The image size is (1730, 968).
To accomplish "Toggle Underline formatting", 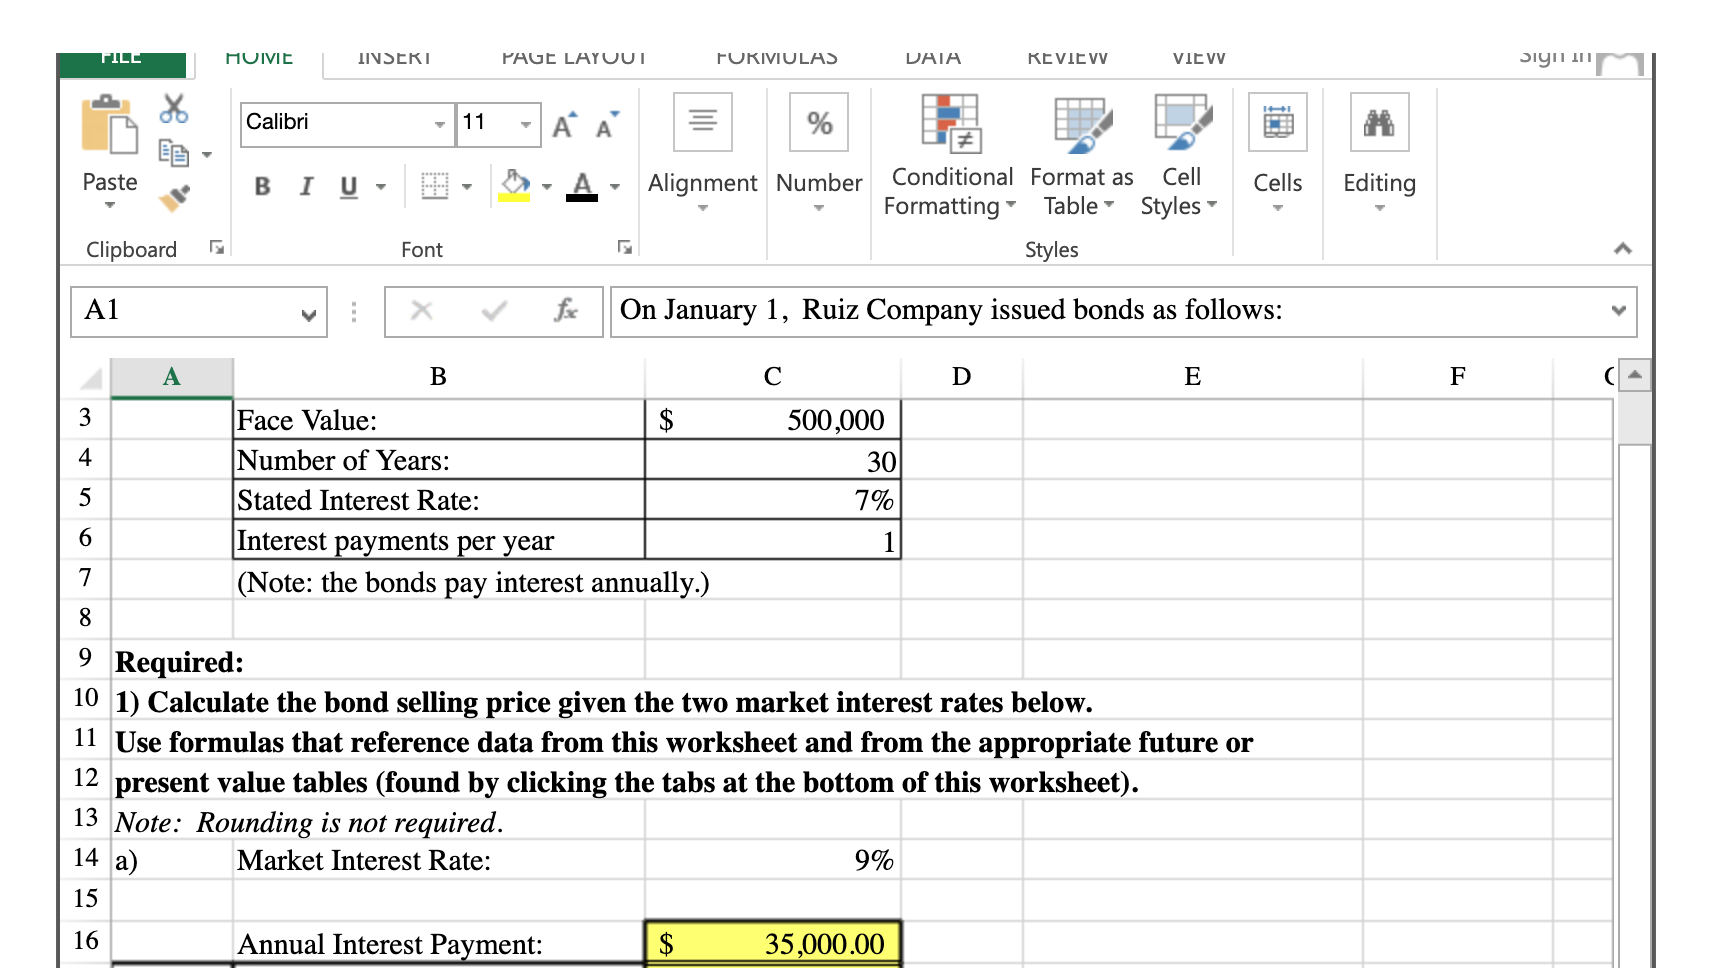I will [x=348, y=185].
